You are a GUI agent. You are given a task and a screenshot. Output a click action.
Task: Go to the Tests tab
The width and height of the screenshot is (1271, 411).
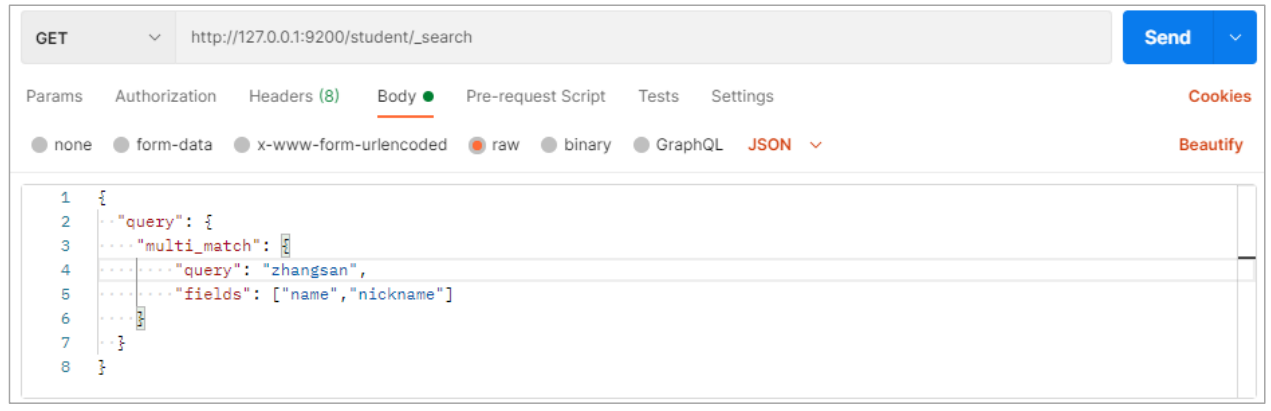click(x=658, y=97)
